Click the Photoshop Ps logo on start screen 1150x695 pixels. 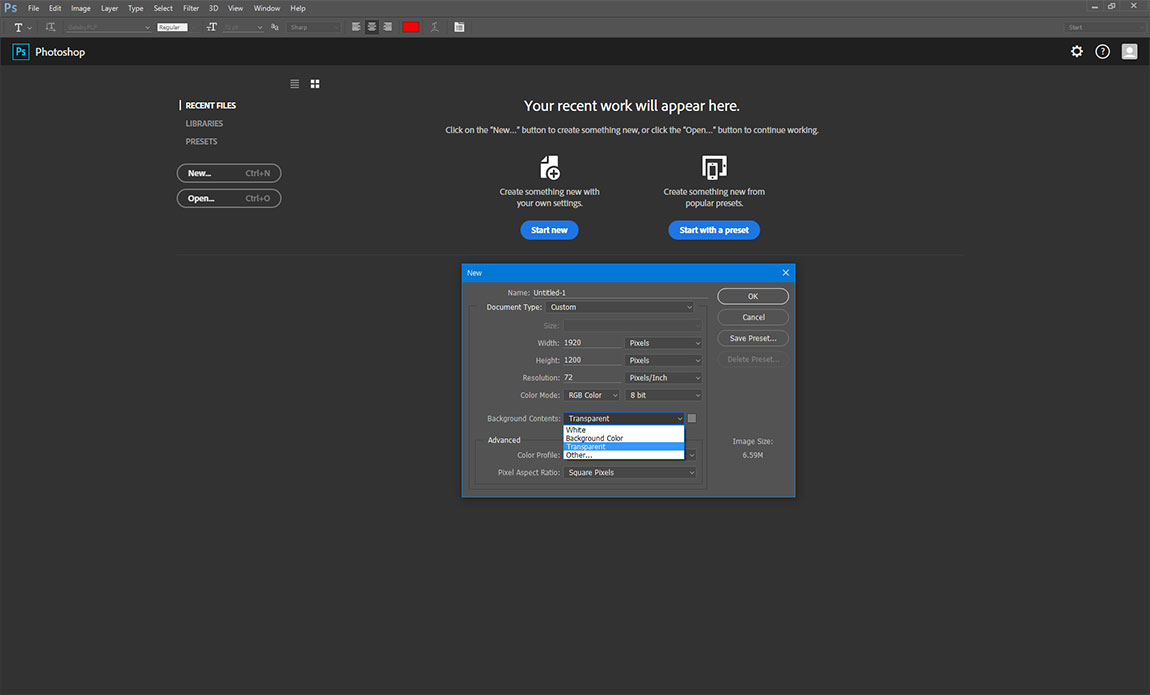[21, 51]
